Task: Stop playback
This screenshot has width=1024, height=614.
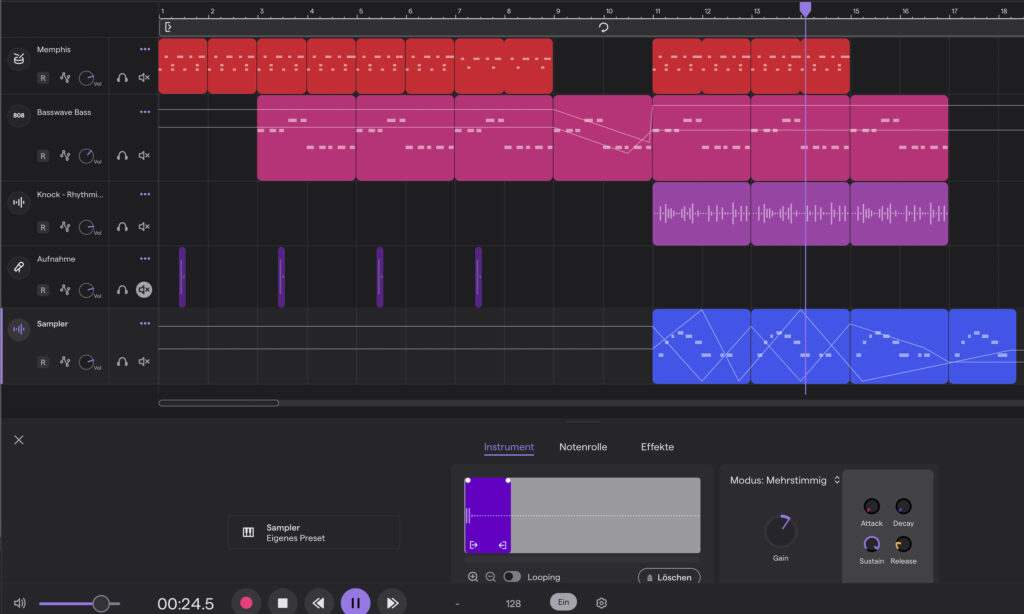Action: pos(283,603)
